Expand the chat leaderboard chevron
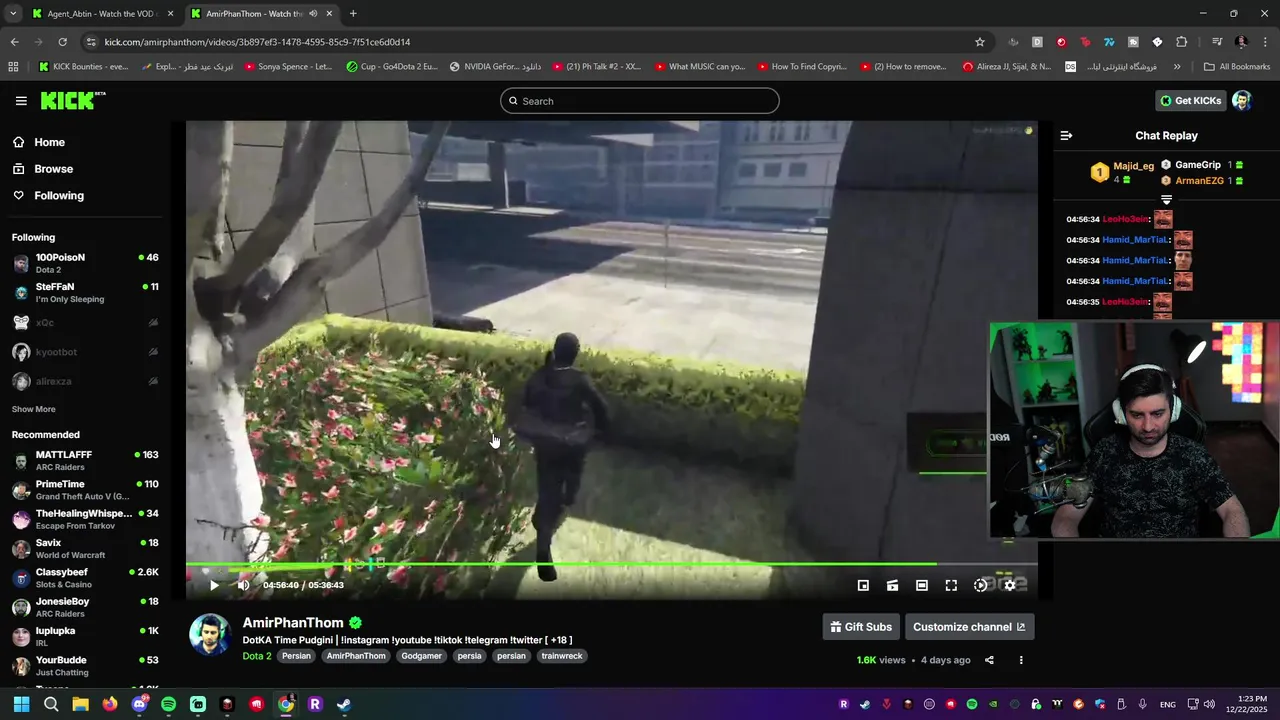This screenshot has width=1280, height=720. [1166, 200]
